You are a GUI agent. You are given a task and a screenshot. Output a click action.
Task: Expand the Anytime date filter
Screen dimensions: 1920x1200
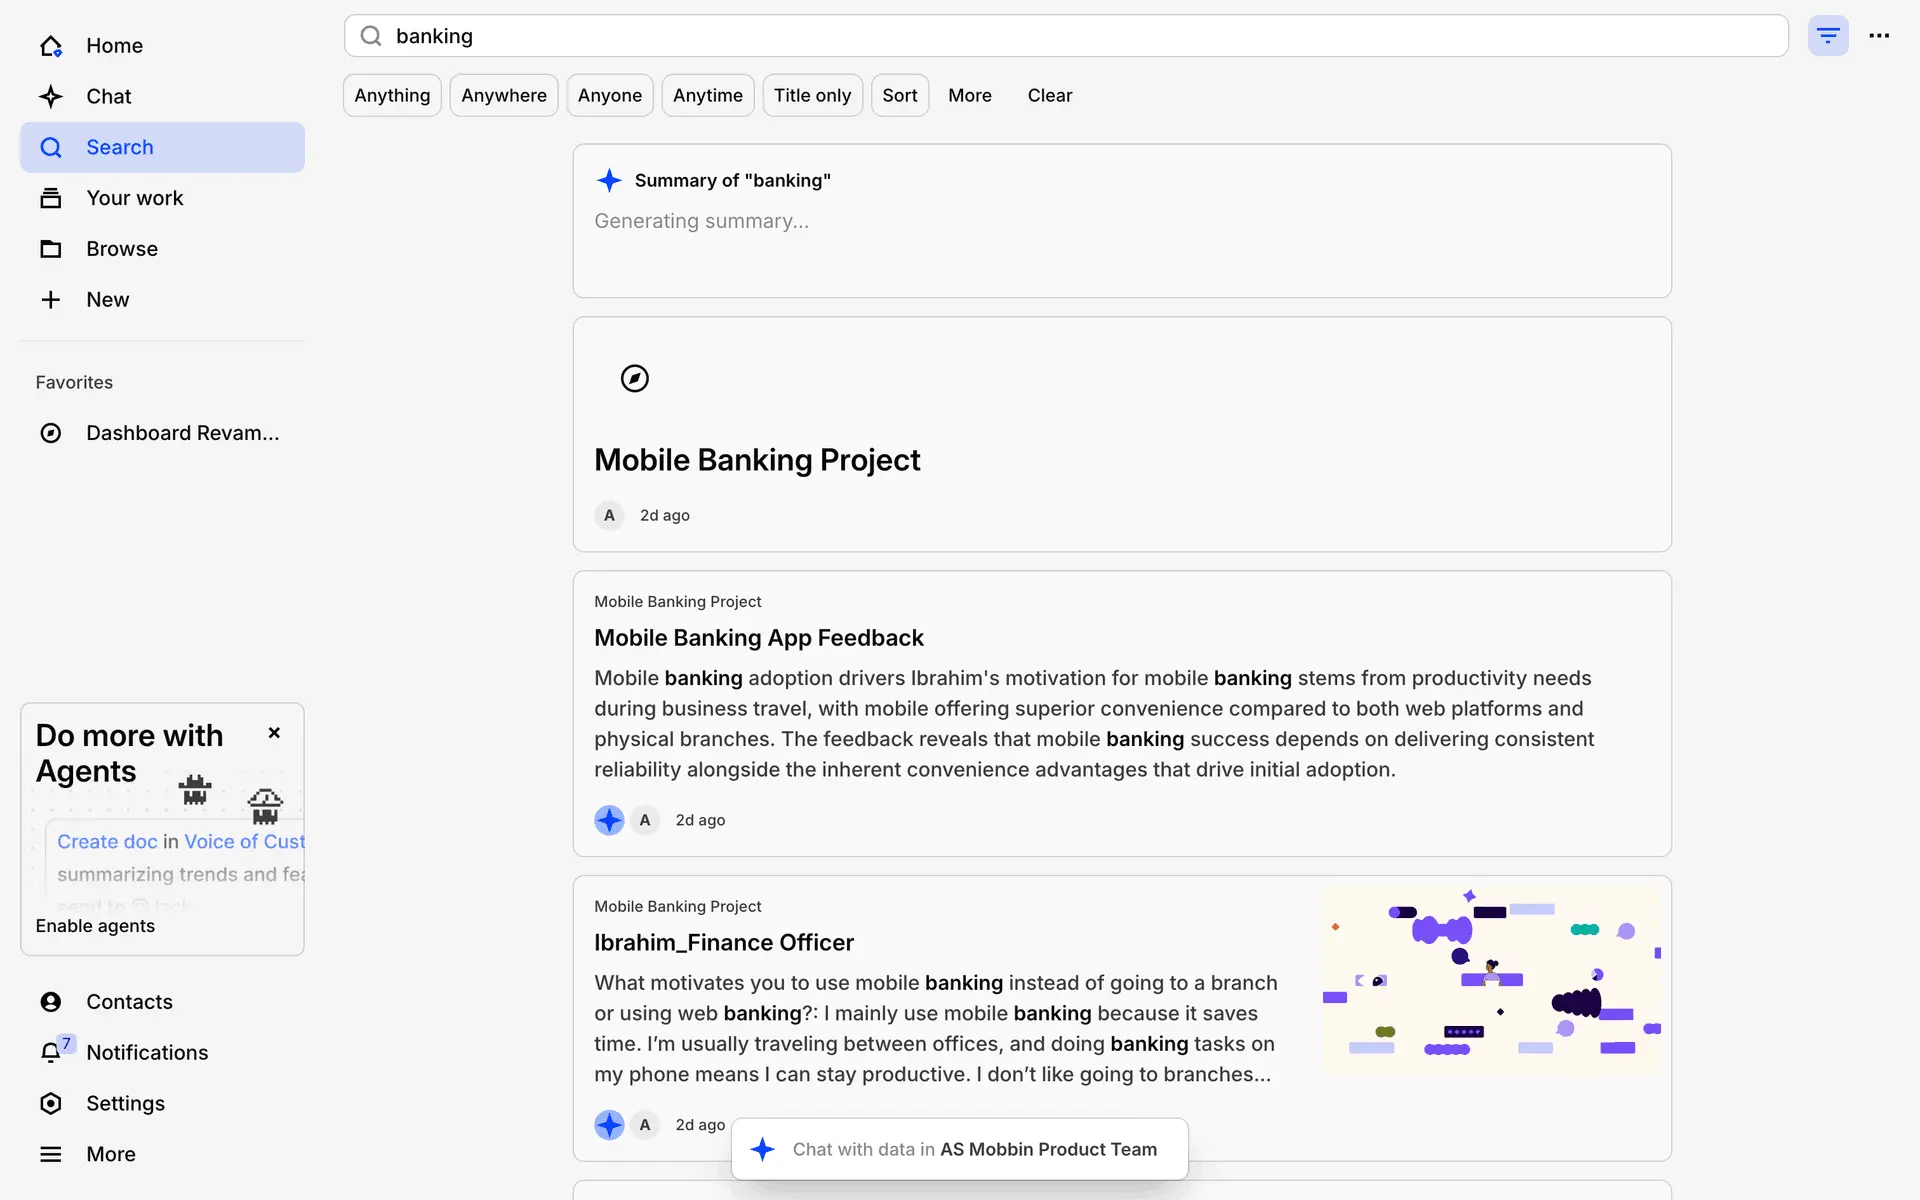(x=707, y=95)
